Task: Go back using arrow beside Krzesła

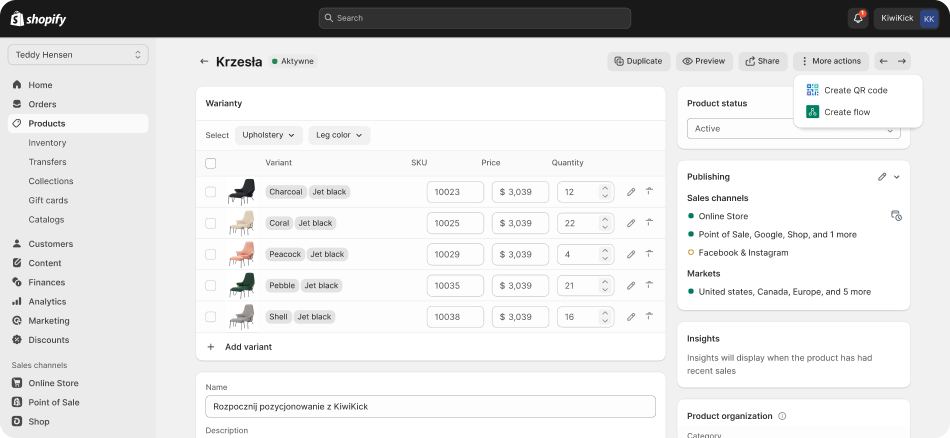Action: point(204,61)
